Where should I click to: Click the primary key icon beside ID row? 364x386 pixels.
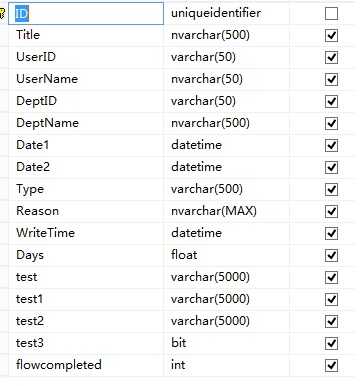pyautogui.click(x=2, y=14)
